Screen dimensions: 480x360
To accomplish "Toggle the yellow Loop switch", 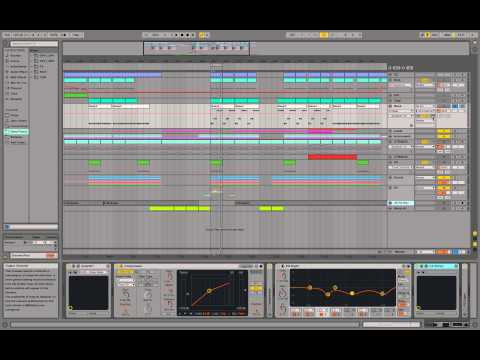I will click(x=324, y=35).
